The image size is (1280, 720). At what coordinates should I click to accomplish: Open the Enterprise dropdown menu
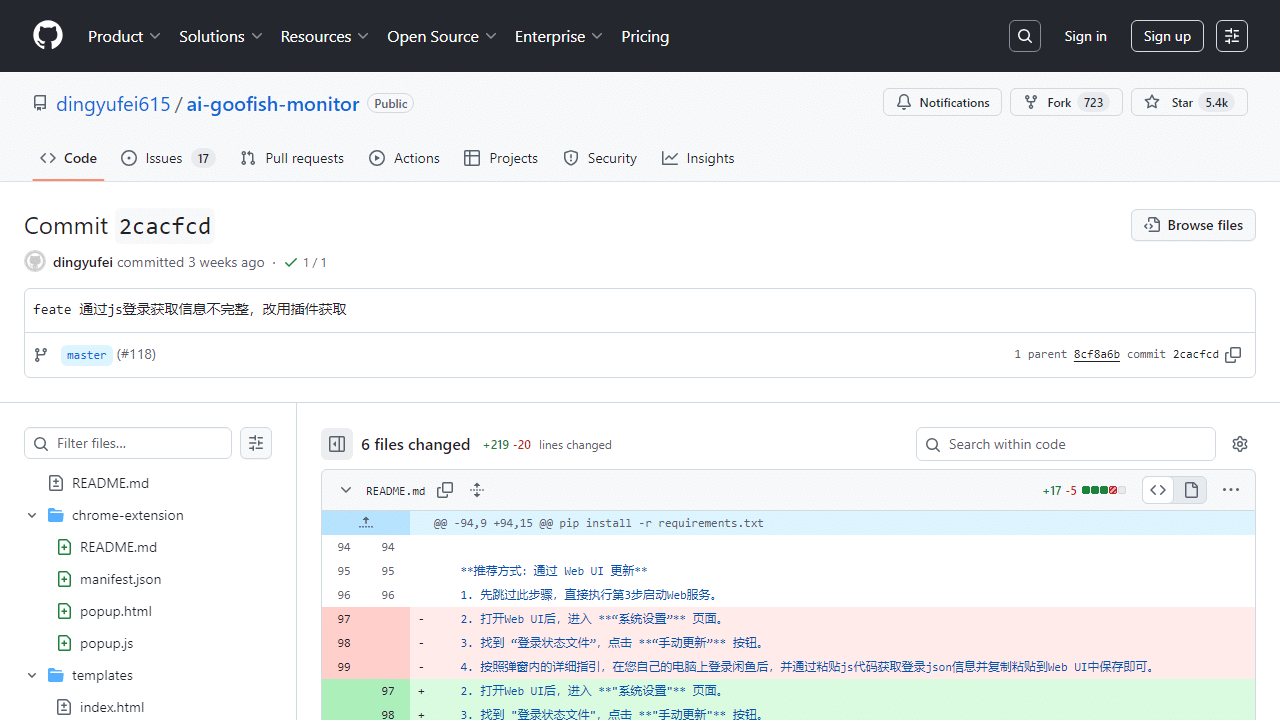pyautogui.click(x=558, y=36)
